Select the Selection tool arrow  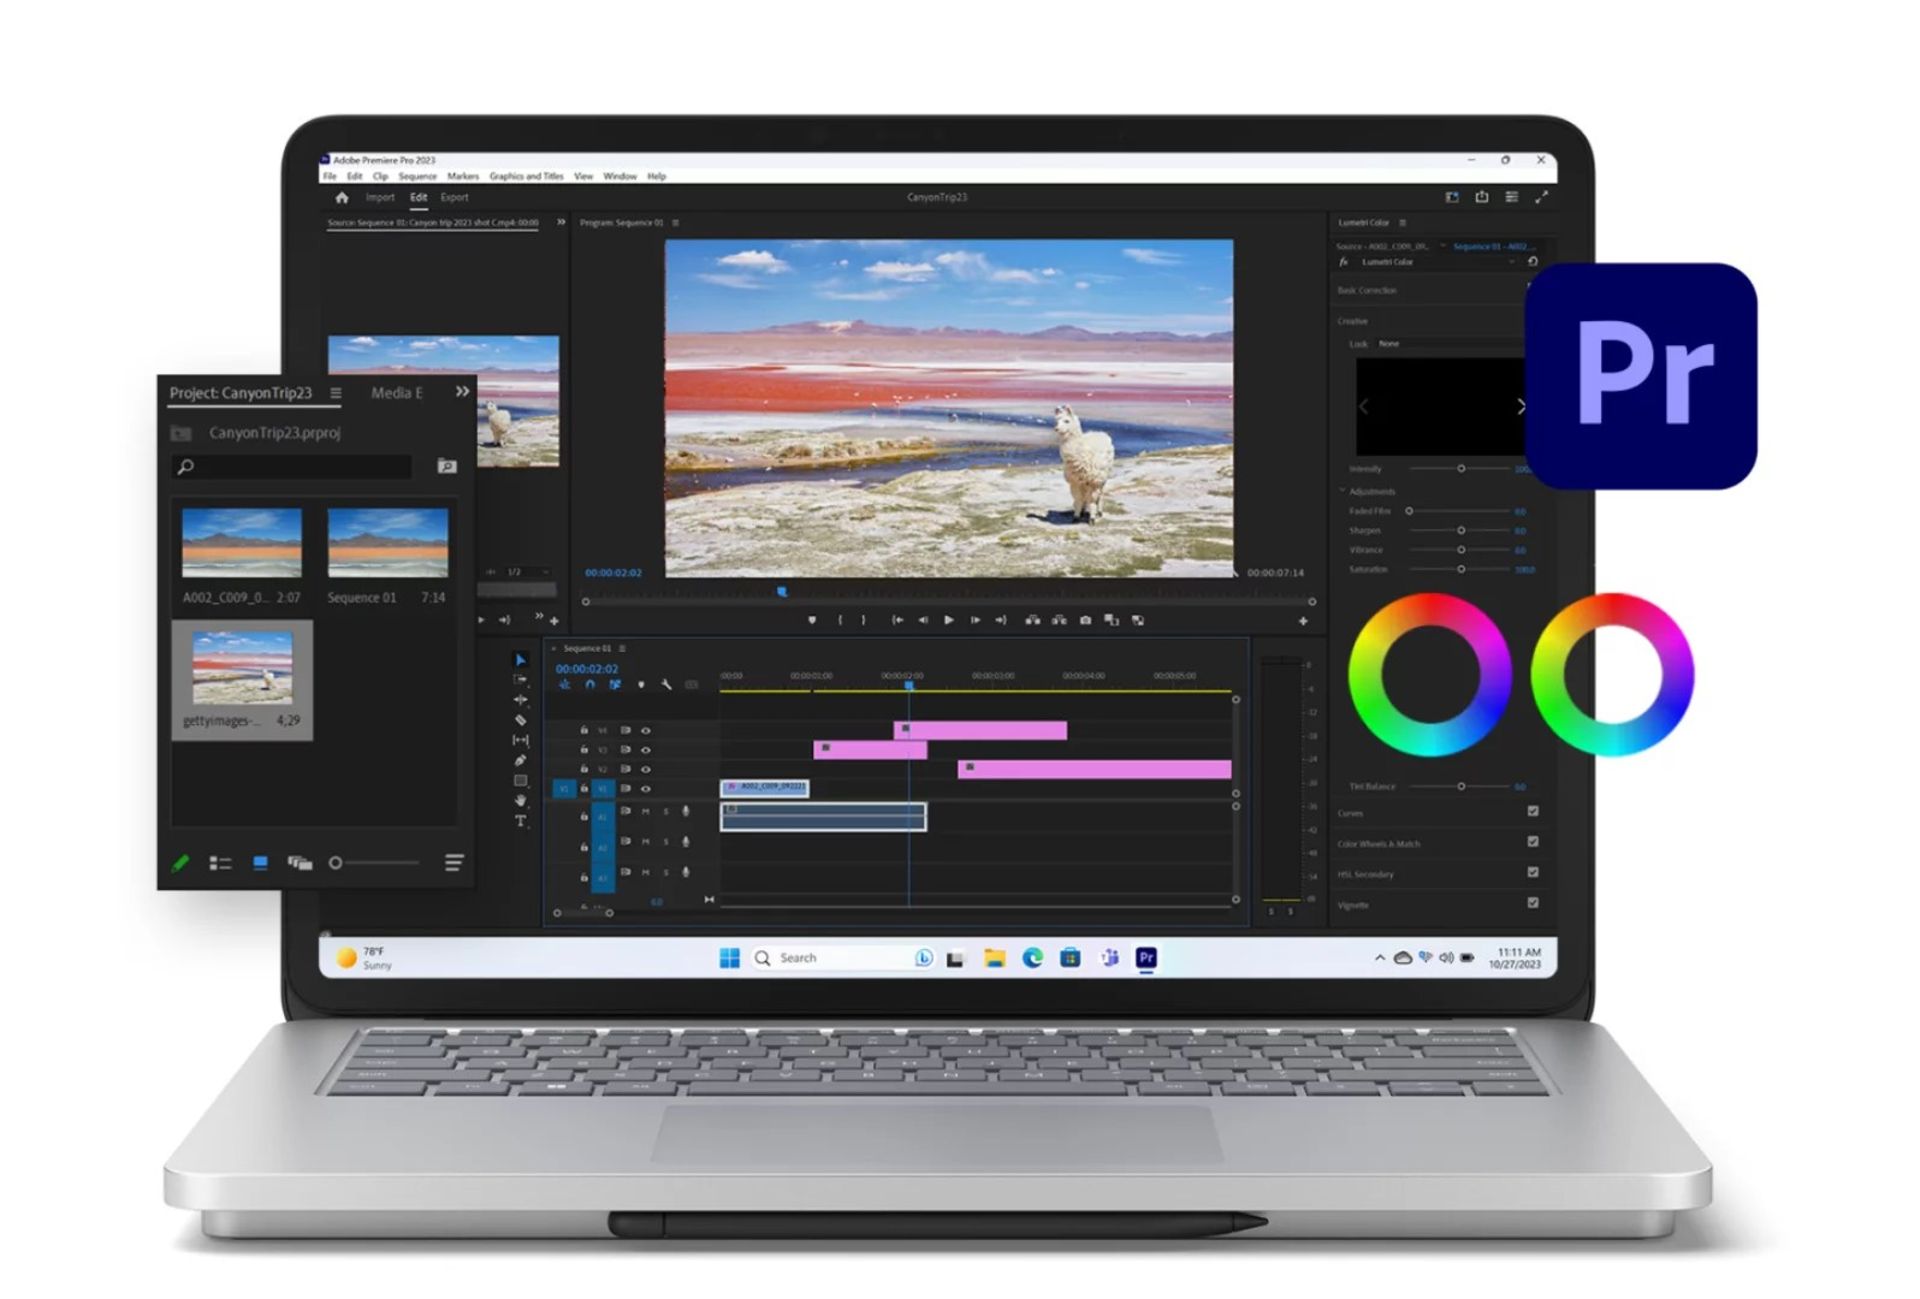(520, 660)
